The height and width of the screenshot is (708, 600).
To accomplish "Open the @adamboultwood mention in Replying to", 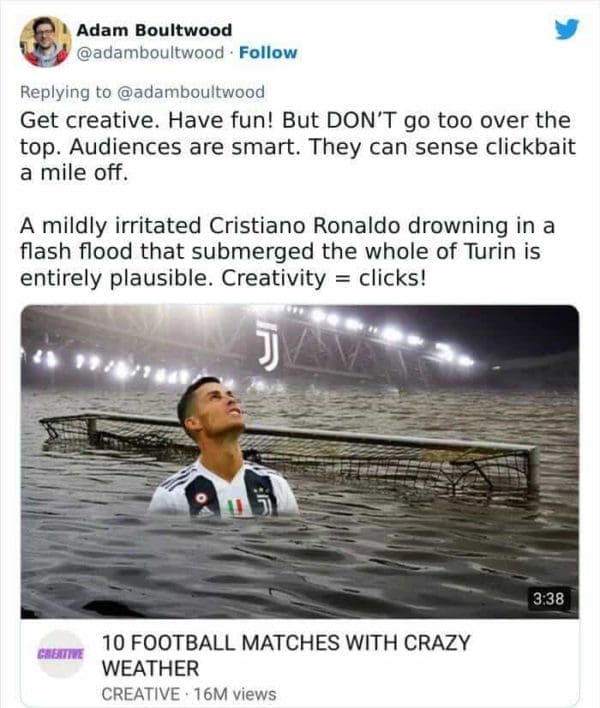I will pyautogui.click(x=192, y=92).
